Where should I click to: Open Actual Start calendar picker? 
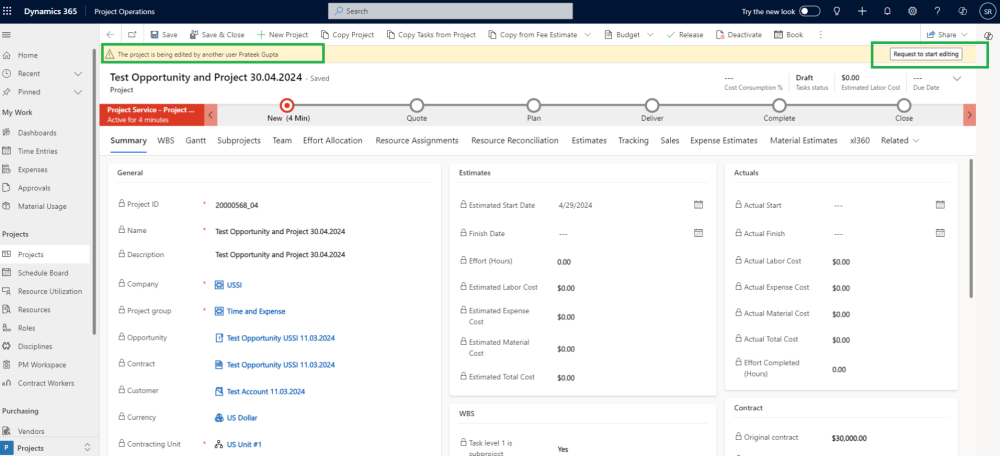click(940, 205)
